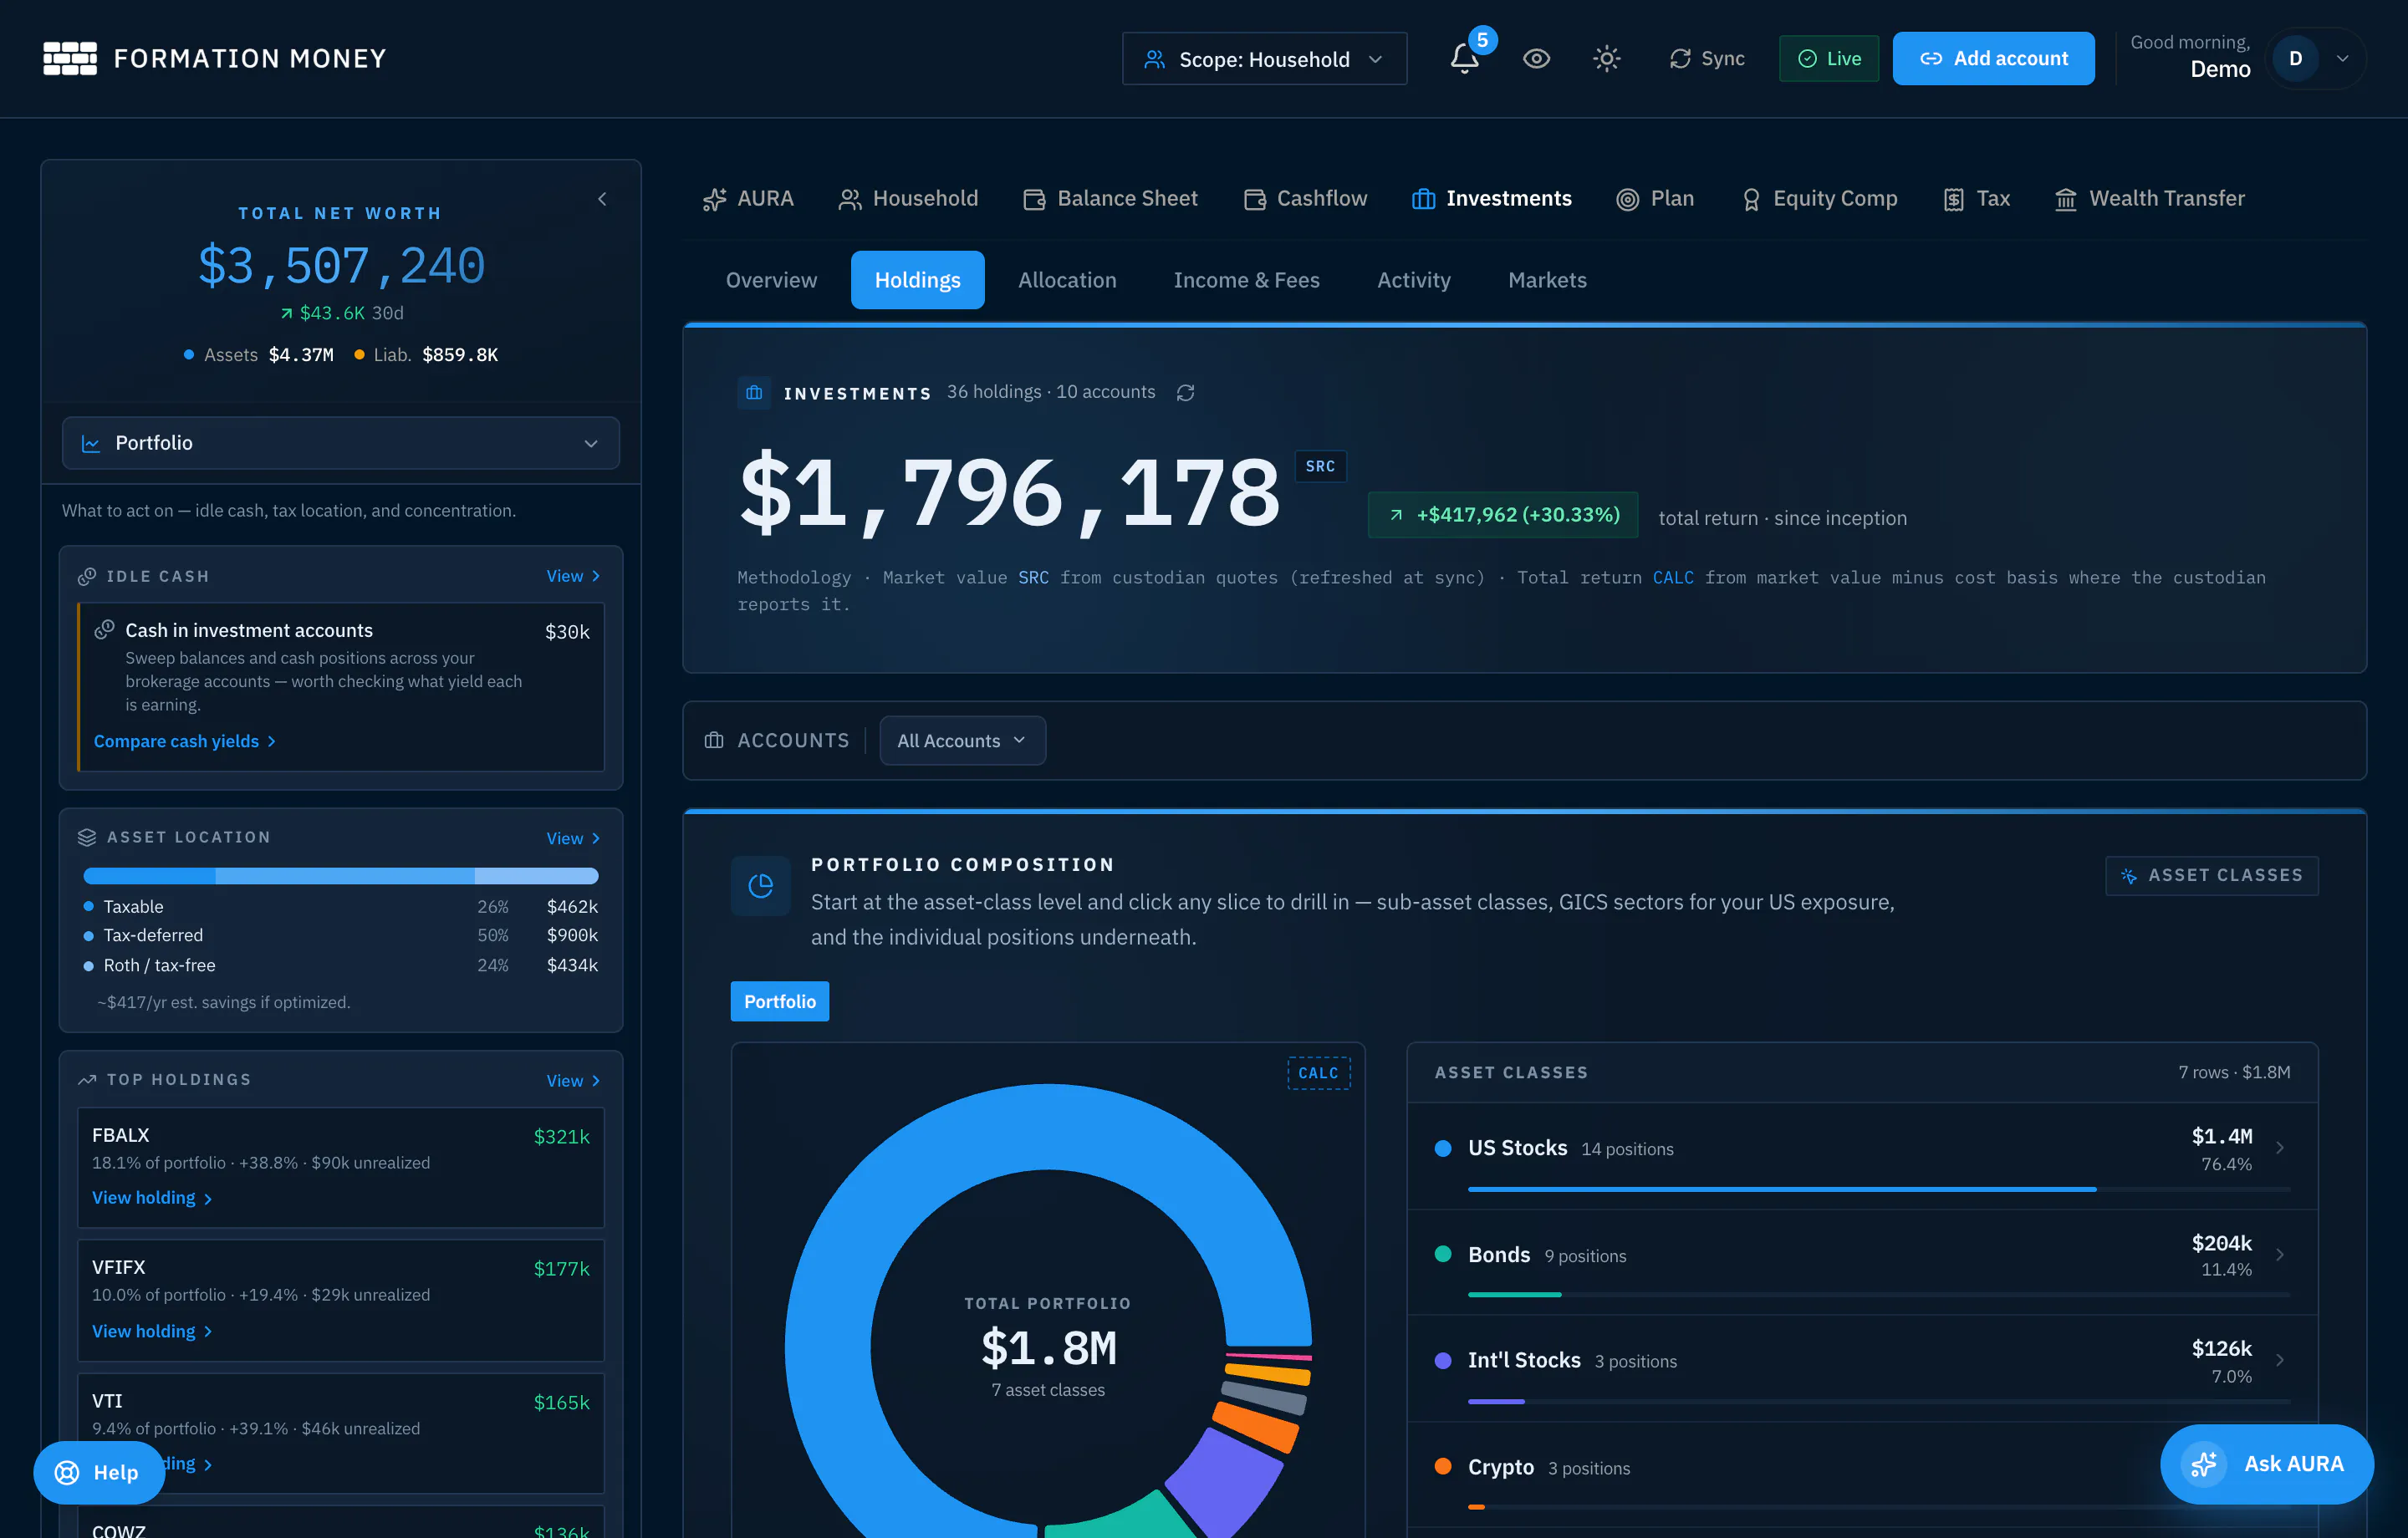Open the Household tab
Viewport: 2408px width, 1538px height.
tap(908, 199)
